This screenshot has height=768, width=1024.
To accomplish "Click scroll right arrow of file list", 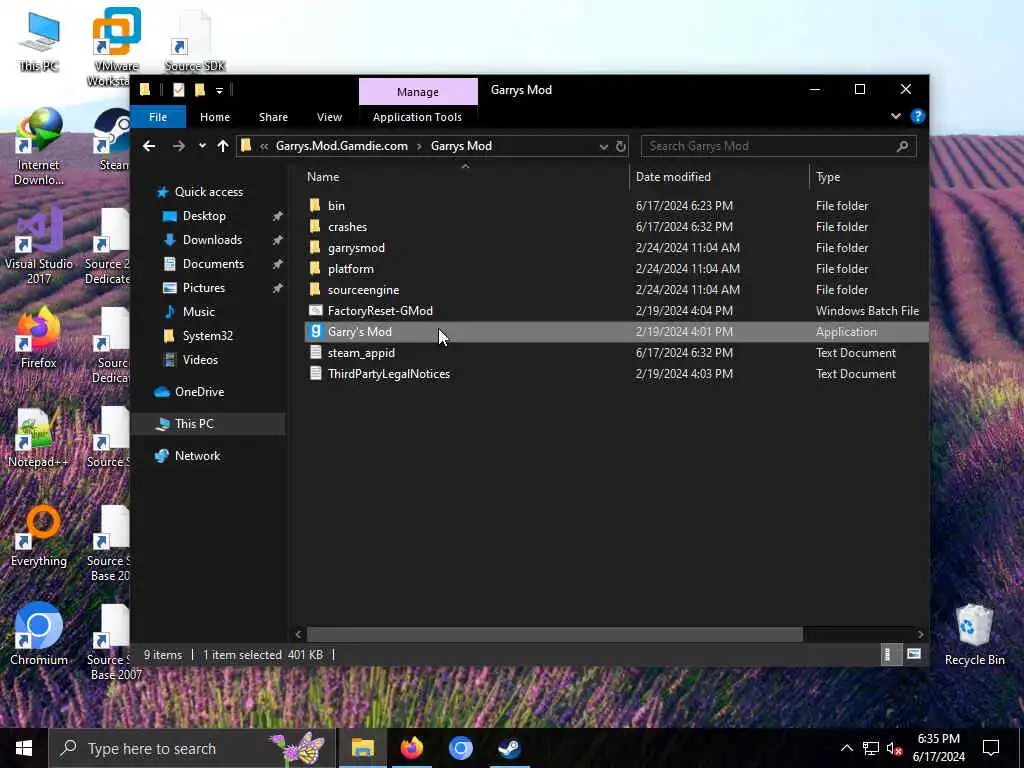I will (x=920, y=634).
